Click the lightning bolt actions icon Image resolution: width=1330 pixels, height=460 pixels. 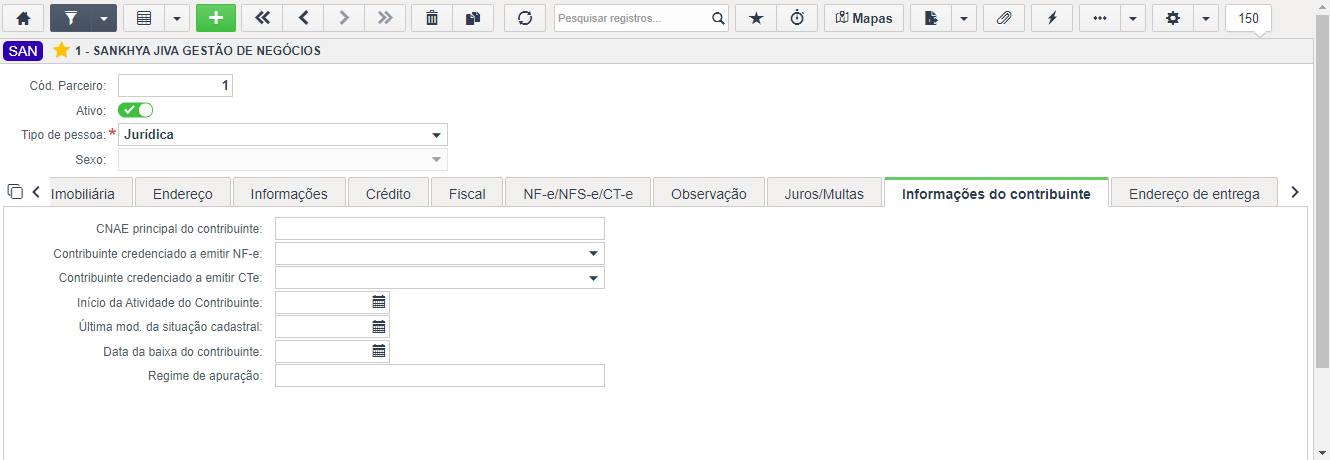tap(1052, 18)
